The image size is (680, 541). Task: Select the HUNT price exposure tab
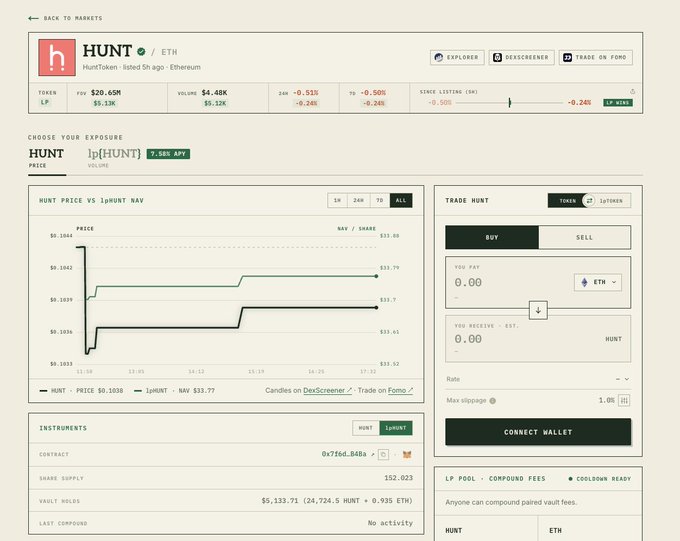(x=46, y=158)
